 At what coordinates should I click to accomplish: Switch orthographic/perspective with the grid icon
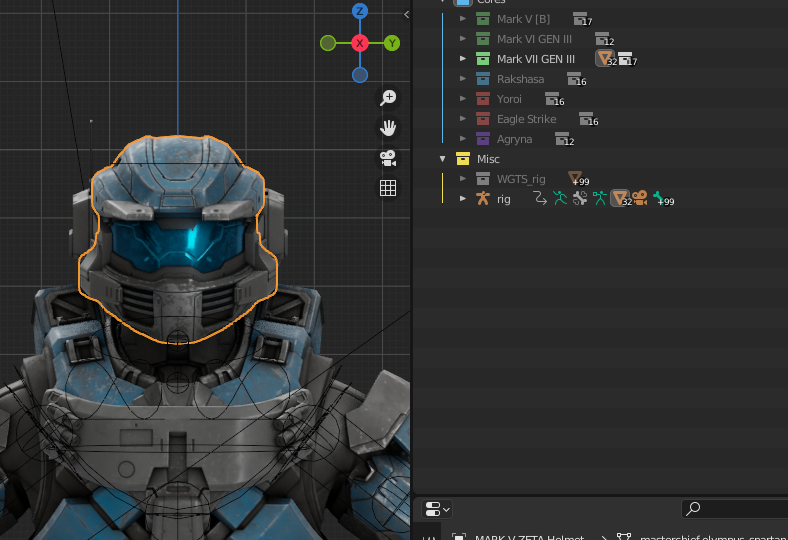pyautogui.click(x=388, y=188)
